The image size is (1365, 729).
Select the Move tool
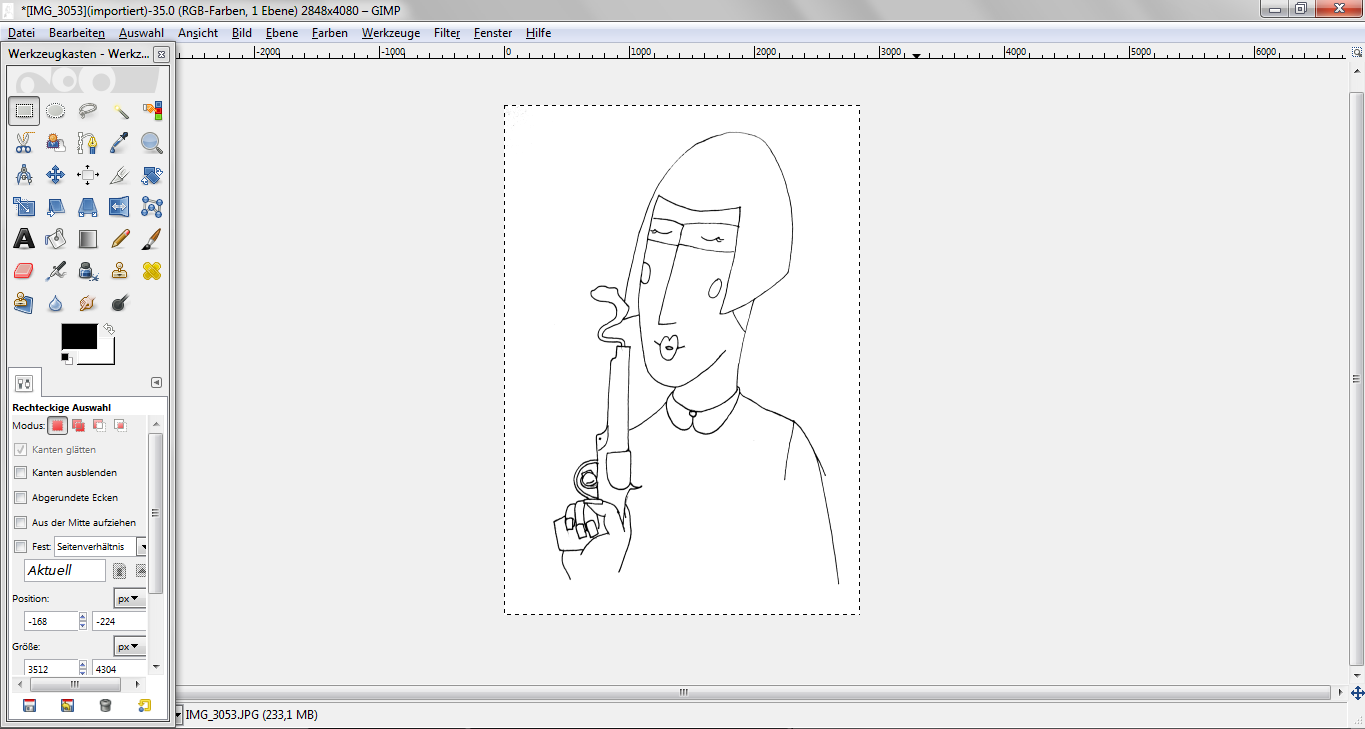(56, 175)
